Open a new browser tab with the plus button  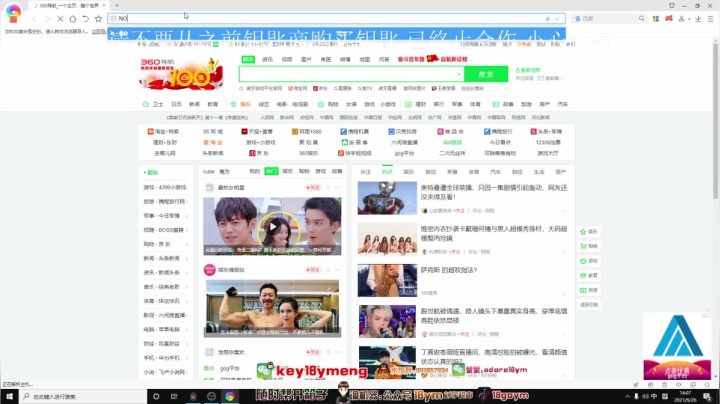click(x=117, y=6)
